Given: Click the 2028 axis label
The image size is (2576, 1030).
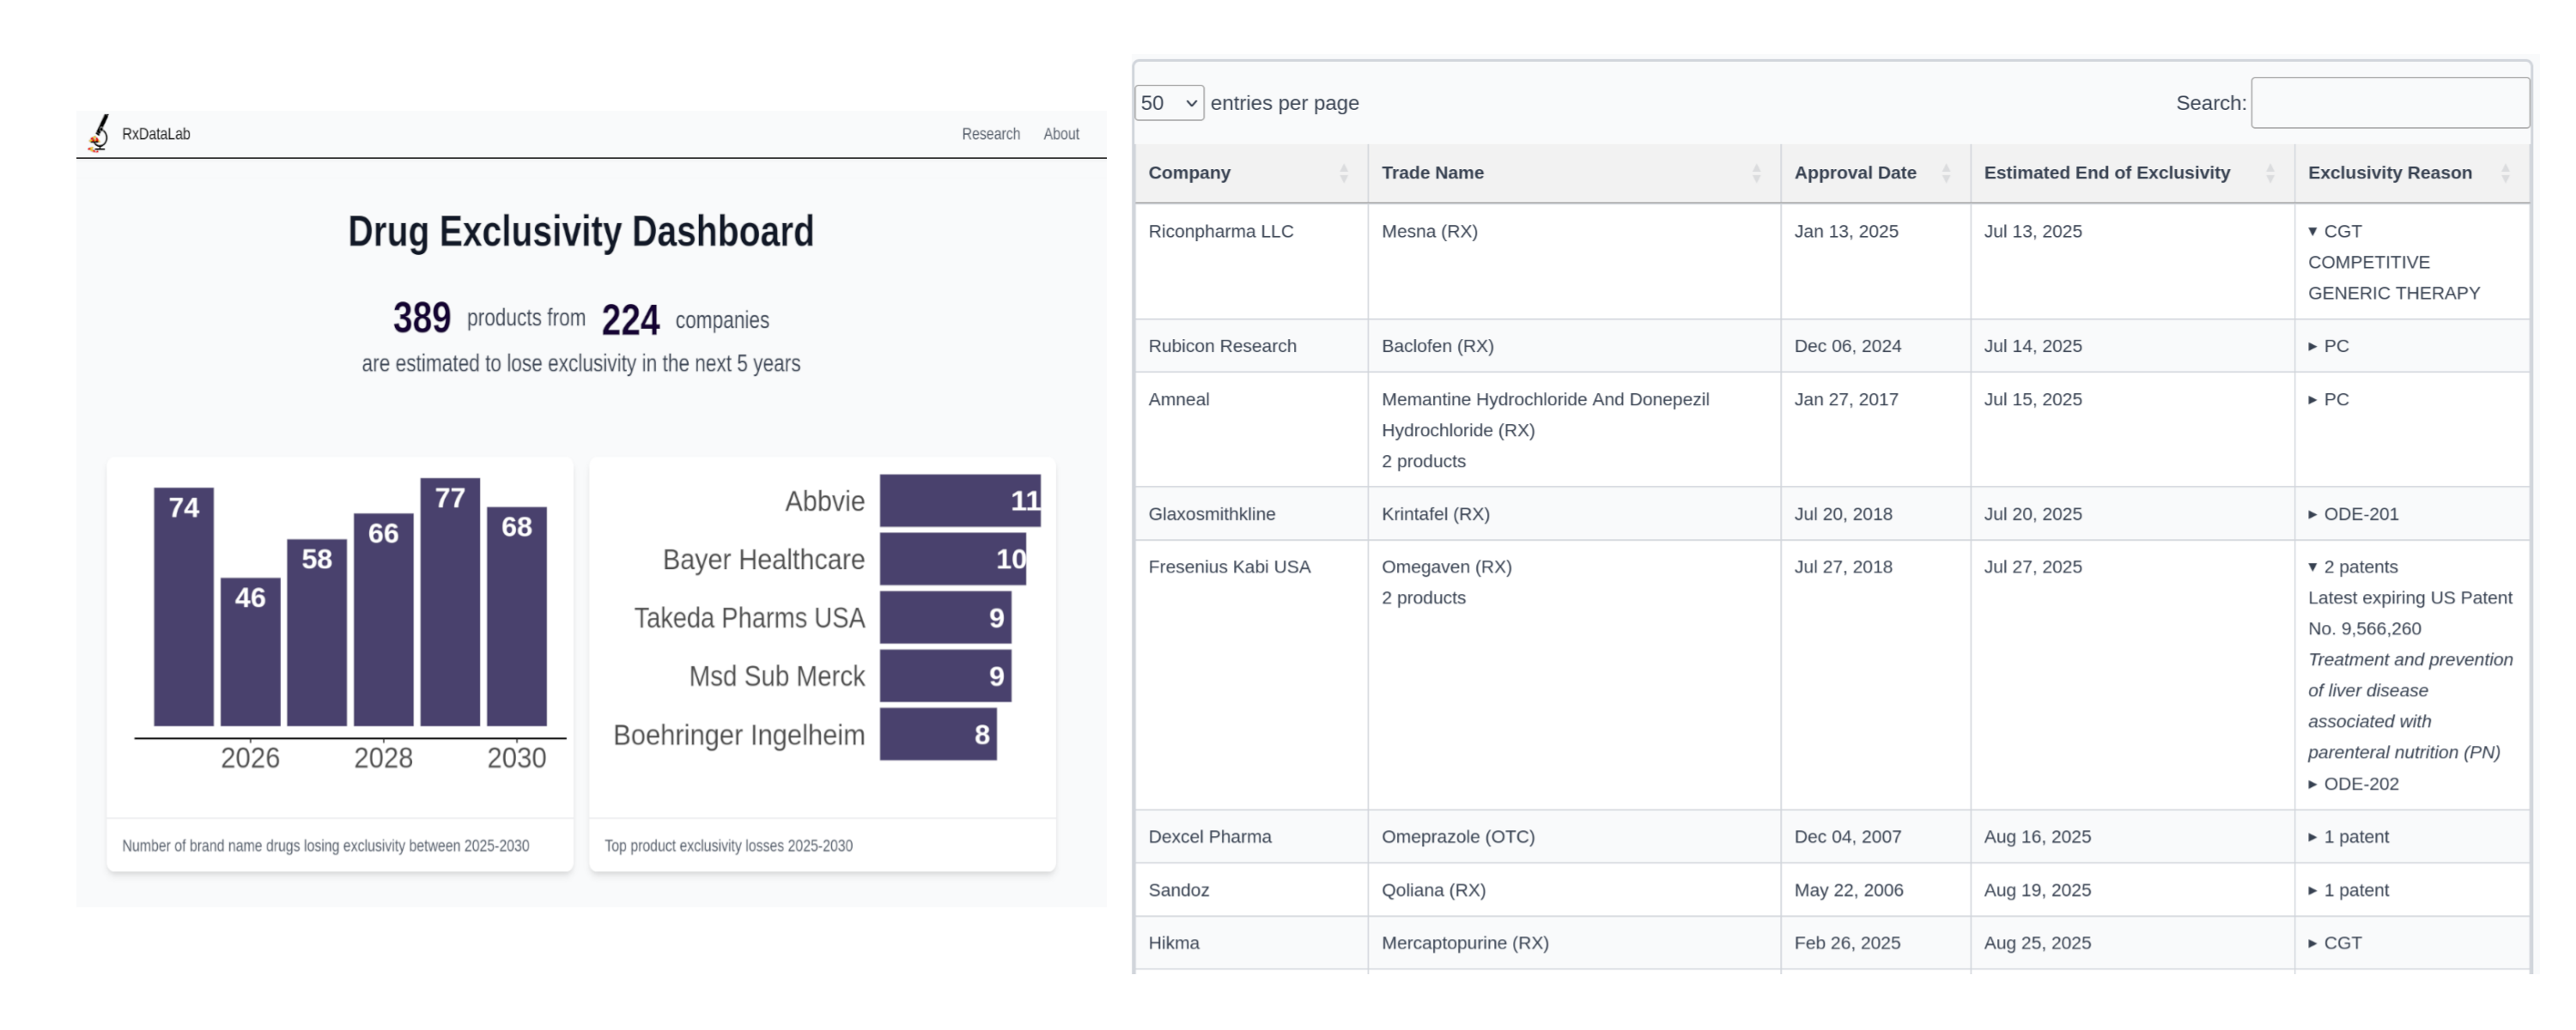Looking at the screenshot, I should pos(383,758).
